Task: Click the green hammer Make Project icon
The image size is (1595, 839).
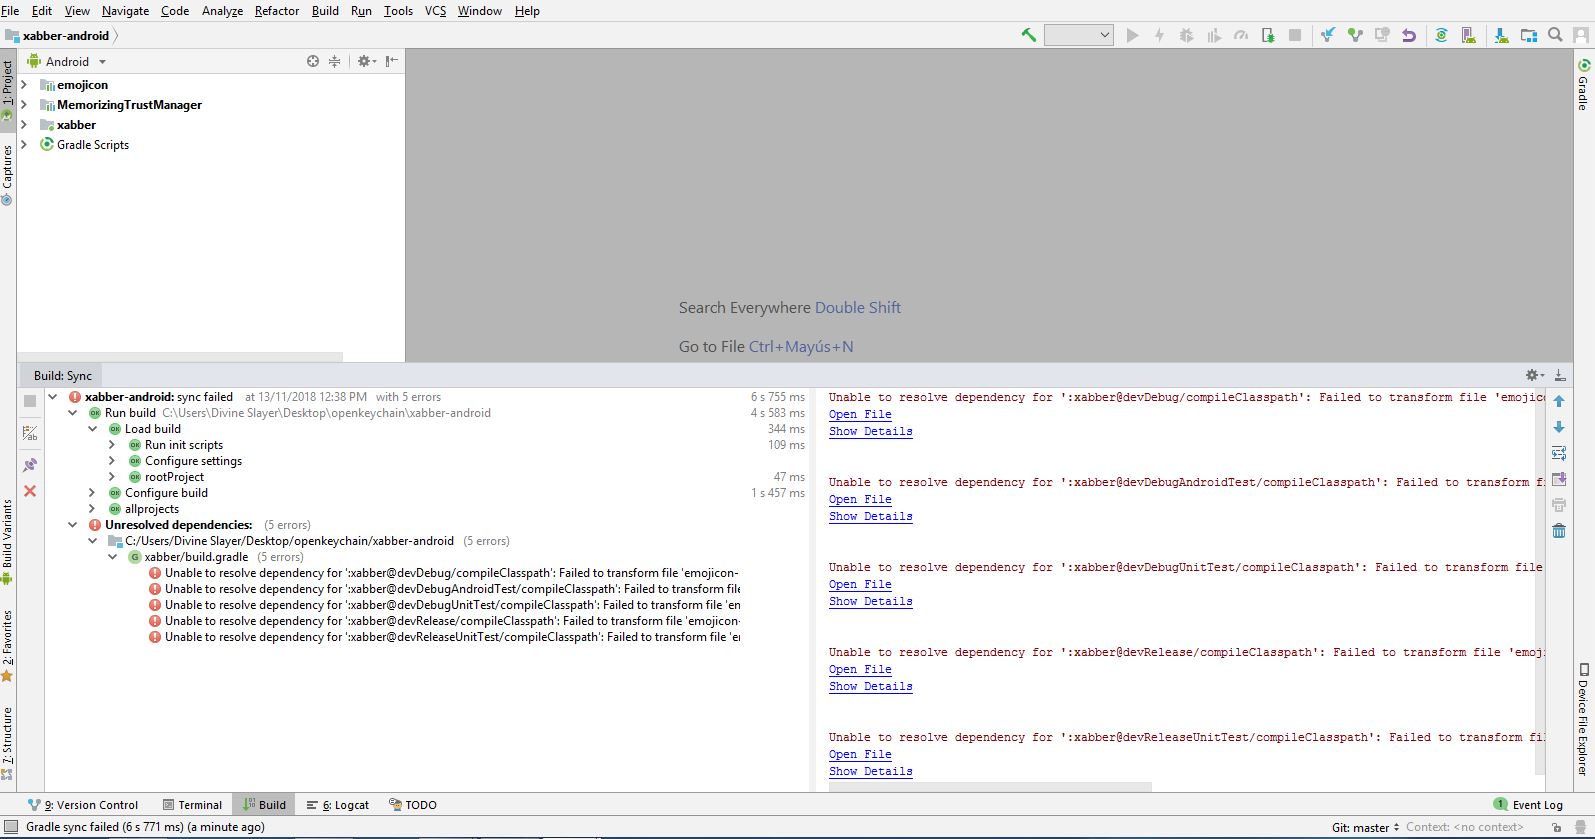Action: [x=1028, y=35]
